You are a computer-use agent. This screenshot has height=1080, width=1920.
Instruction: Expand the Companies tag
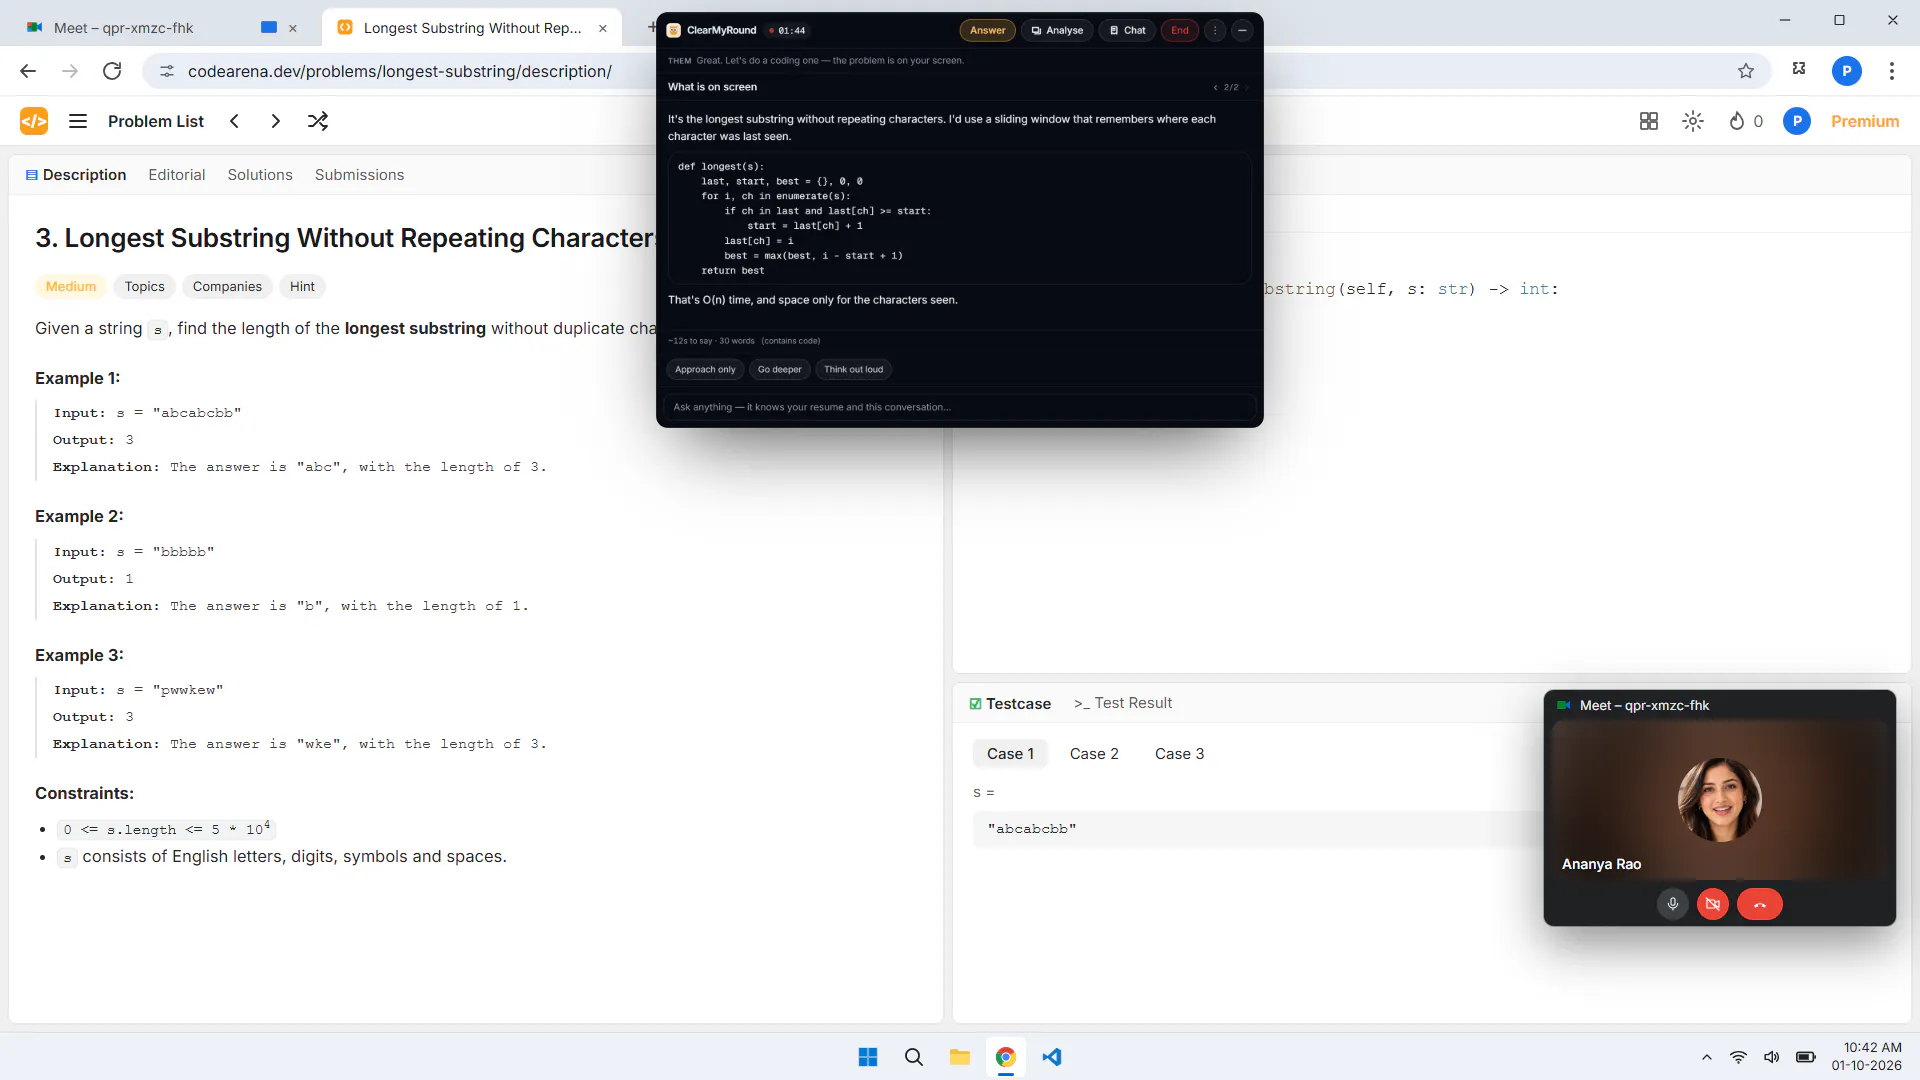pos(227,286)
